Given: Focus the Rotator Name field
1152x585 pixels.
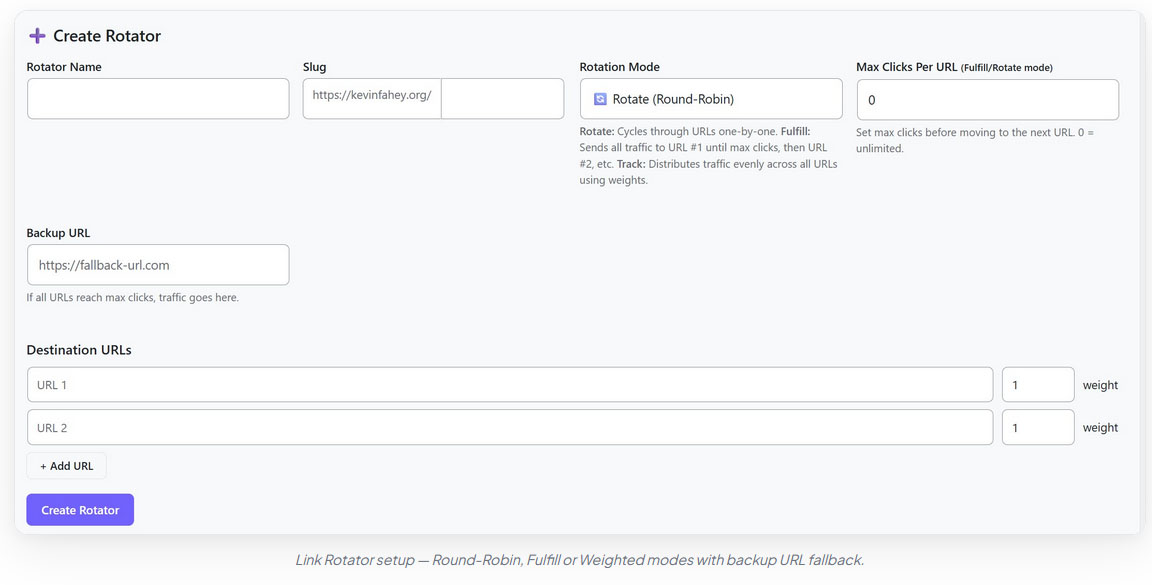Looking at the screenshot, I should (x=158, y=98).
